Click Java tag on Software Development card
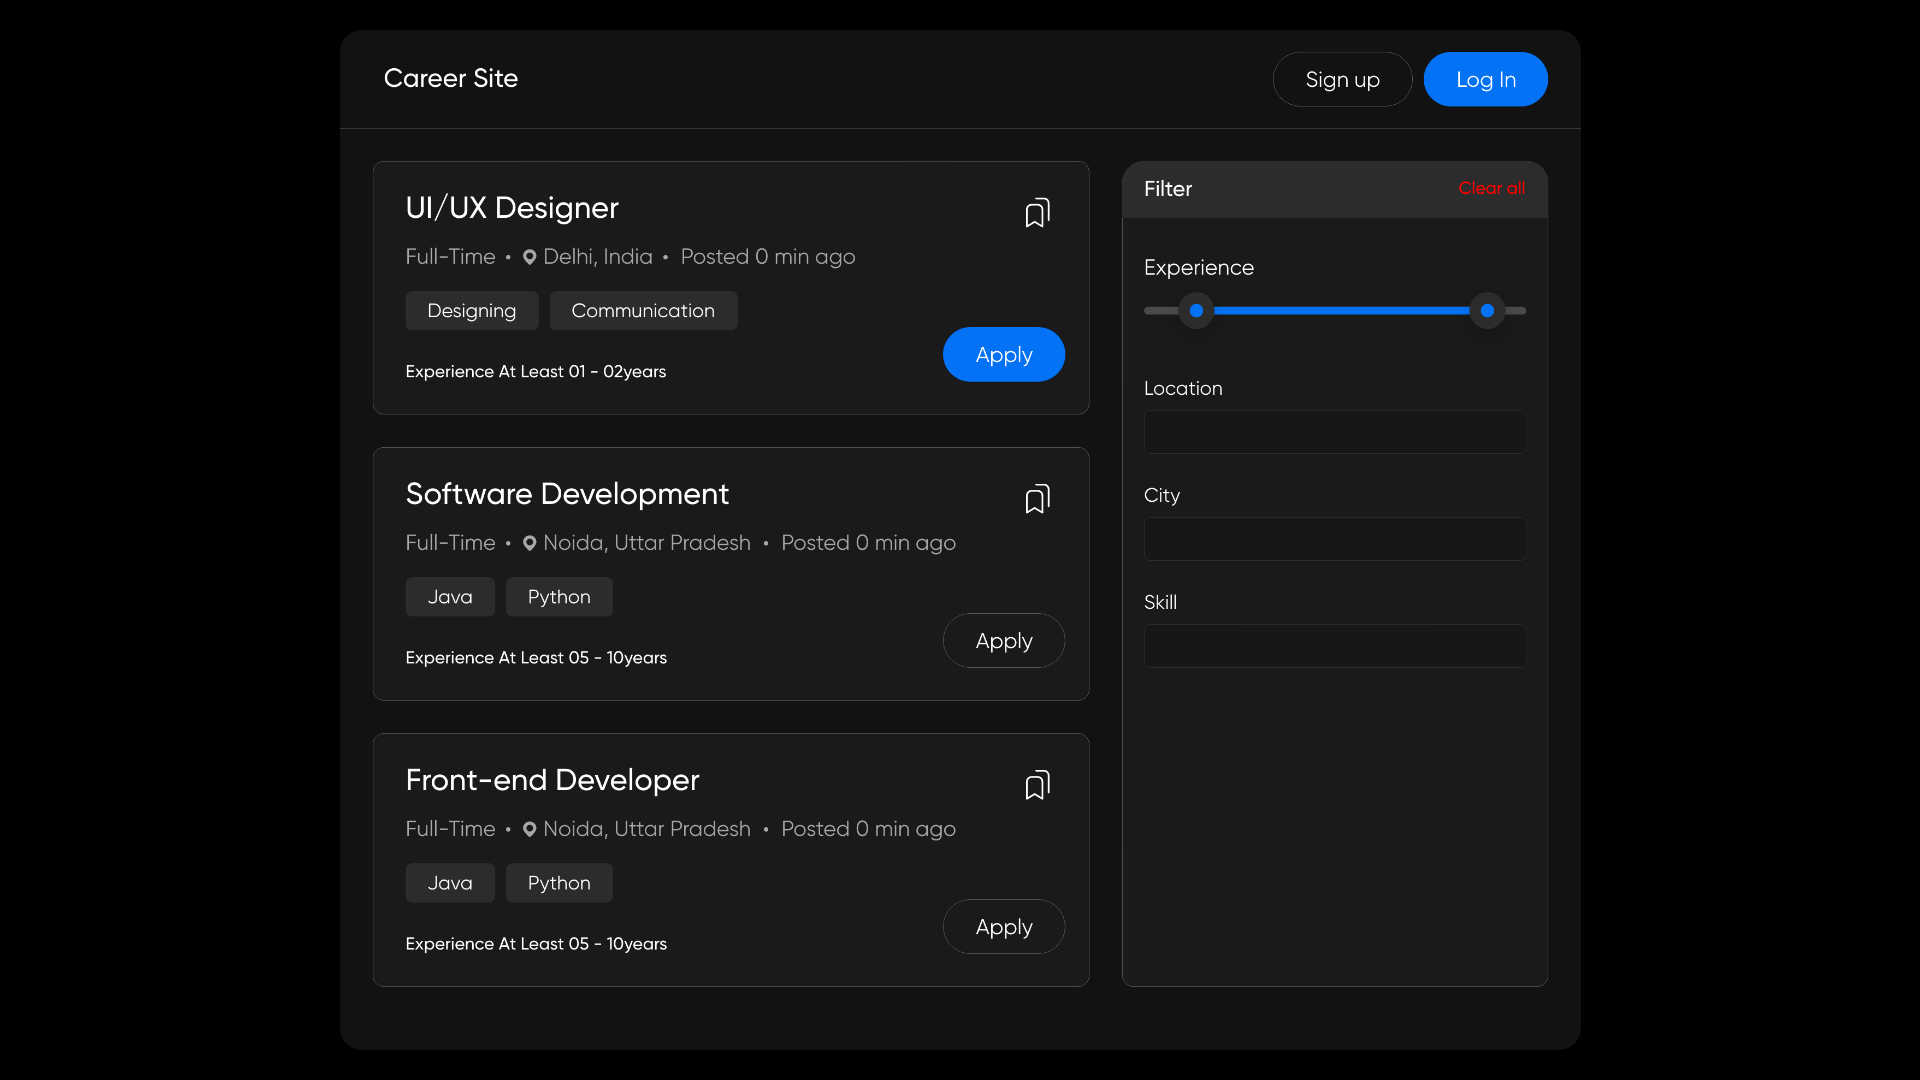This screenshot has height=1080, width=1920. pyautogui.click(x=450, y=597)
